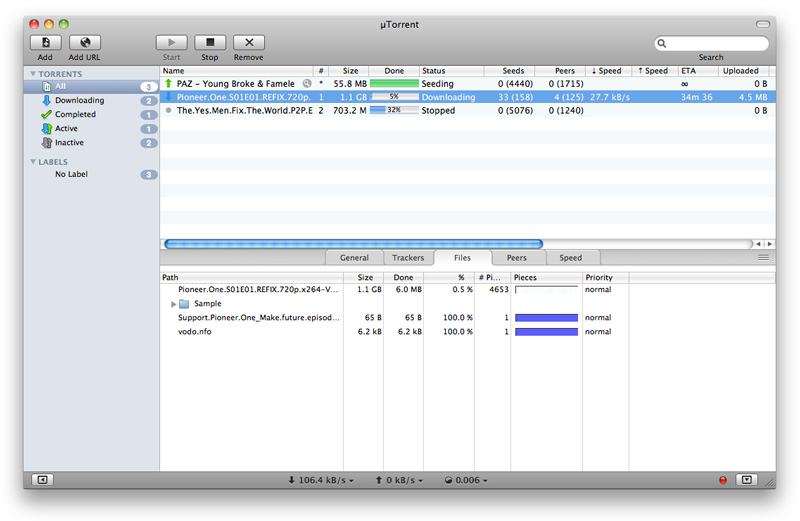
Task: Toggle the sidebar with bottom-left button
Action: pos(43,480)
